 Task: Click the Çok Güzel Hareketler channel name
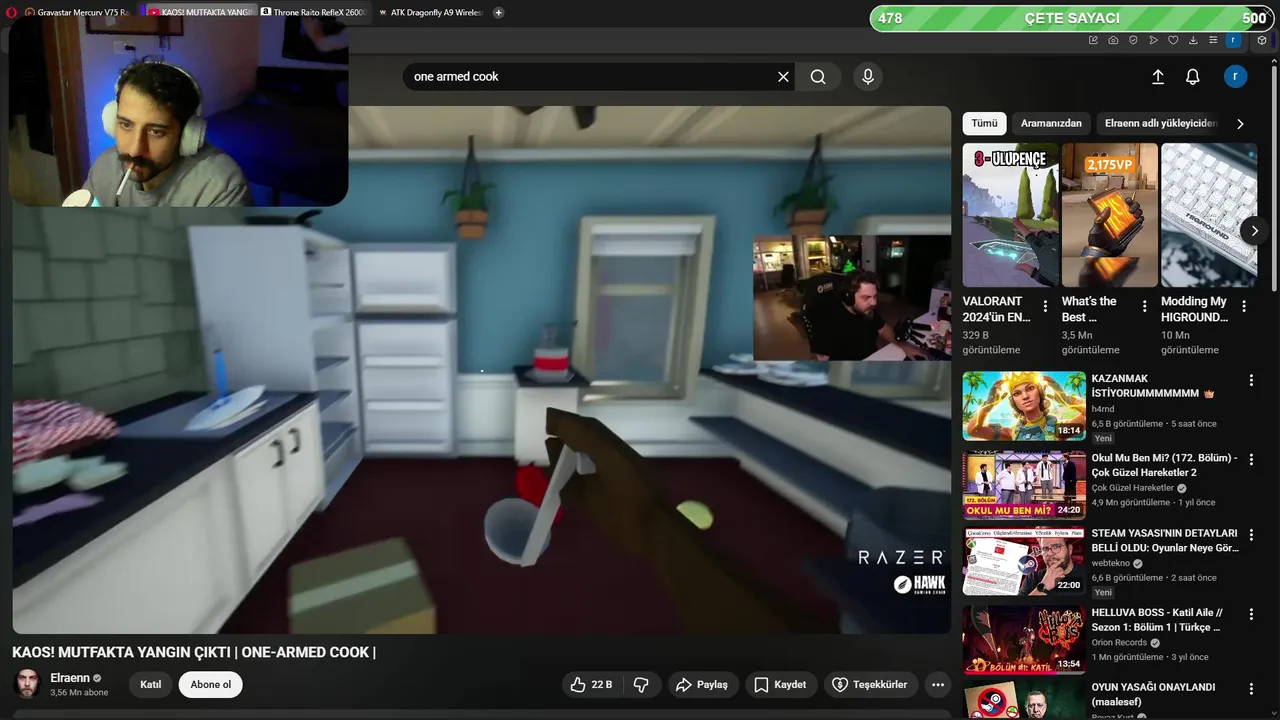1132,488
